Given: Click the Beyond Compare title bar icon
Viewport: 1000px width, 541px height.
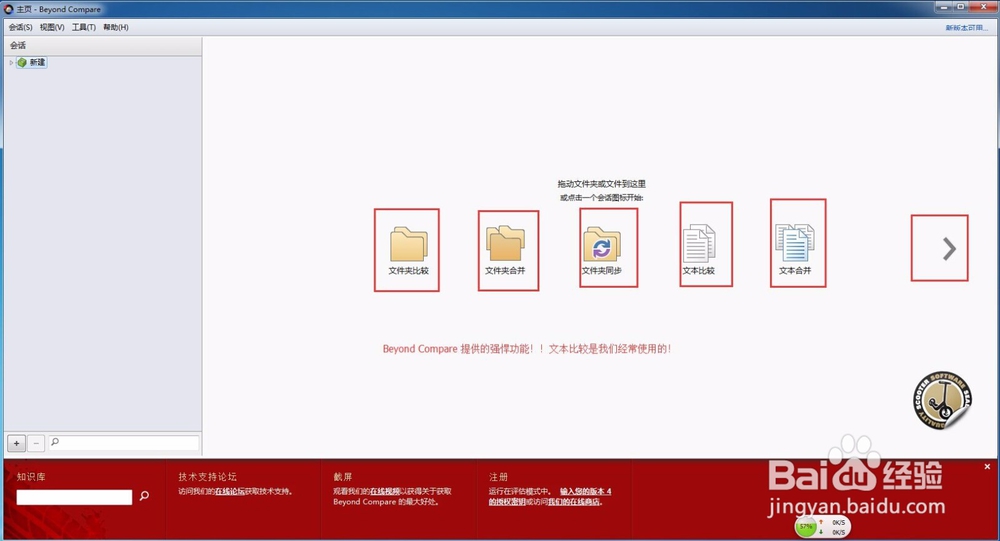Looking at the screenshot, I should 8,9.
